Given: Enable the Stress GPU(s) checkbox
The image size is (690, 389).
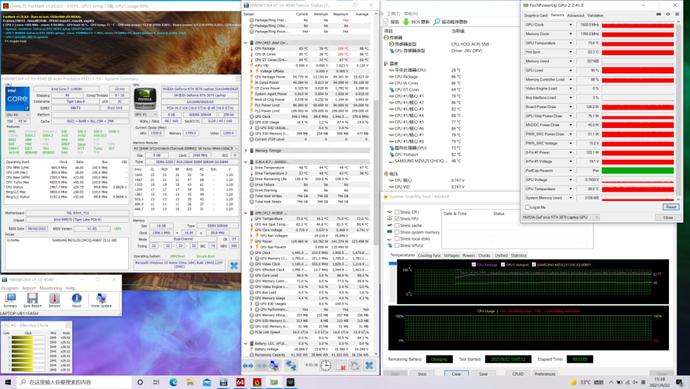Looking at the screenshot, I should [397, 245].
